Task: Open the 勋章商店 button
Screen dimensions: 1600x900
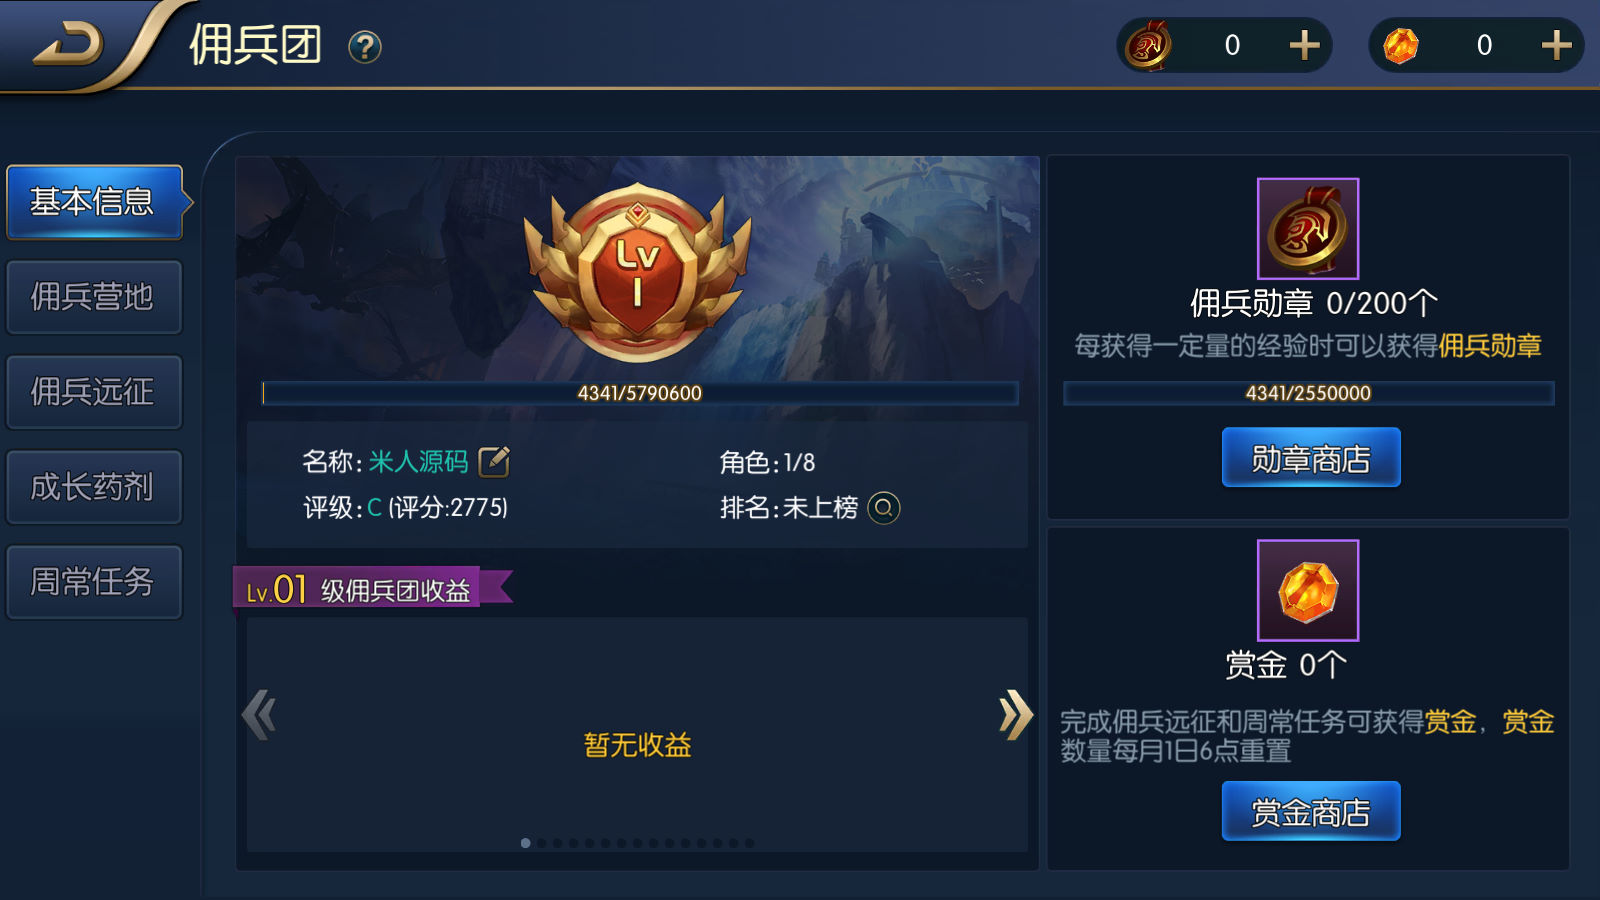Action: tap(1311, 458)
